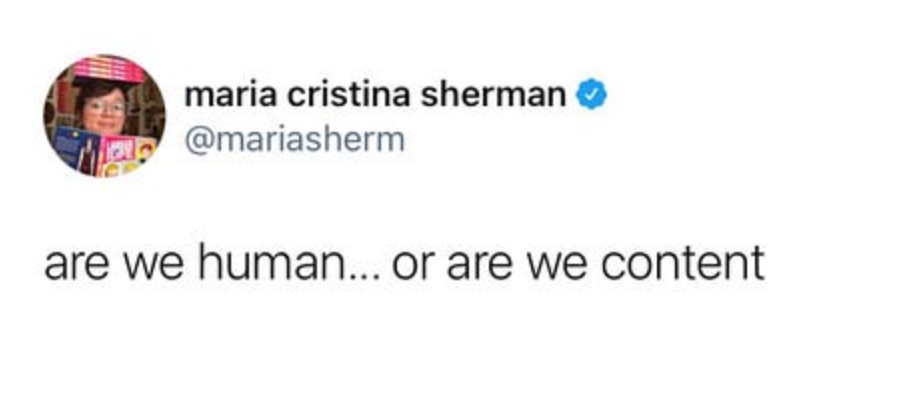
Task: Click the pink books stacked in avatar
Action: 109,69
